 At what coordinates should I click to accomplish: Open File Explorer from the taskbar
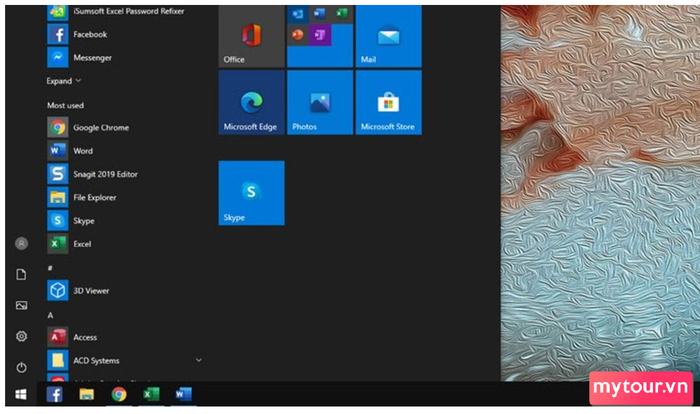(x=87, y=394)
